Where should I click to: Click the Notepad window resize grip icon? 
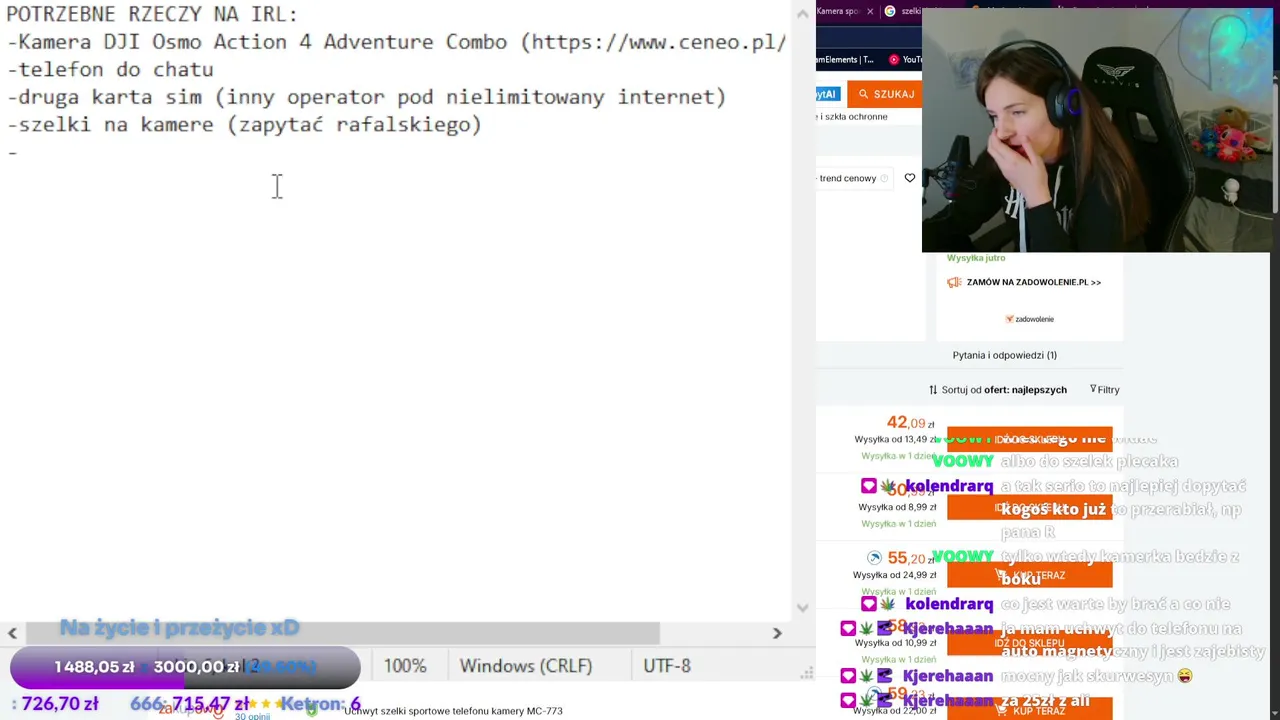pyautogui.click(x=806, y=674)
